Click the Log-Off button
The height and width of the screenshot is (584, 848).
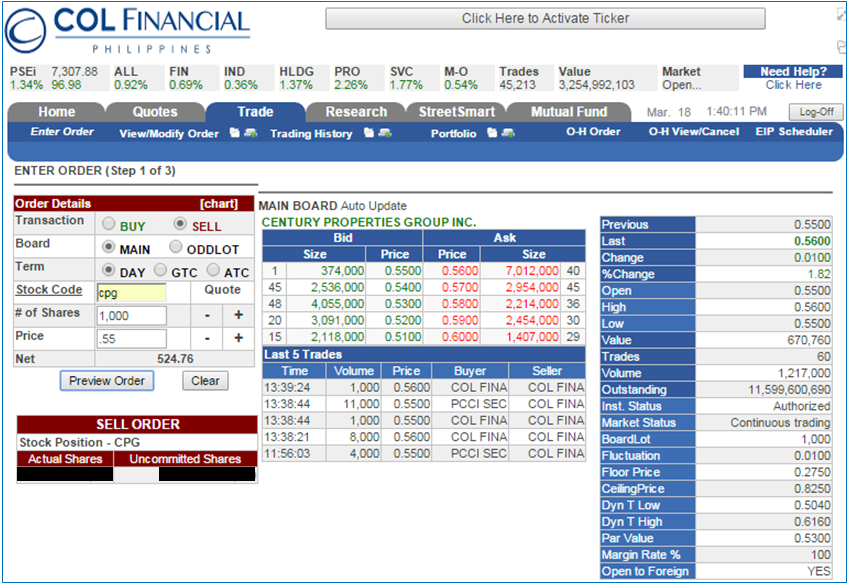click(x=816, y=112)
